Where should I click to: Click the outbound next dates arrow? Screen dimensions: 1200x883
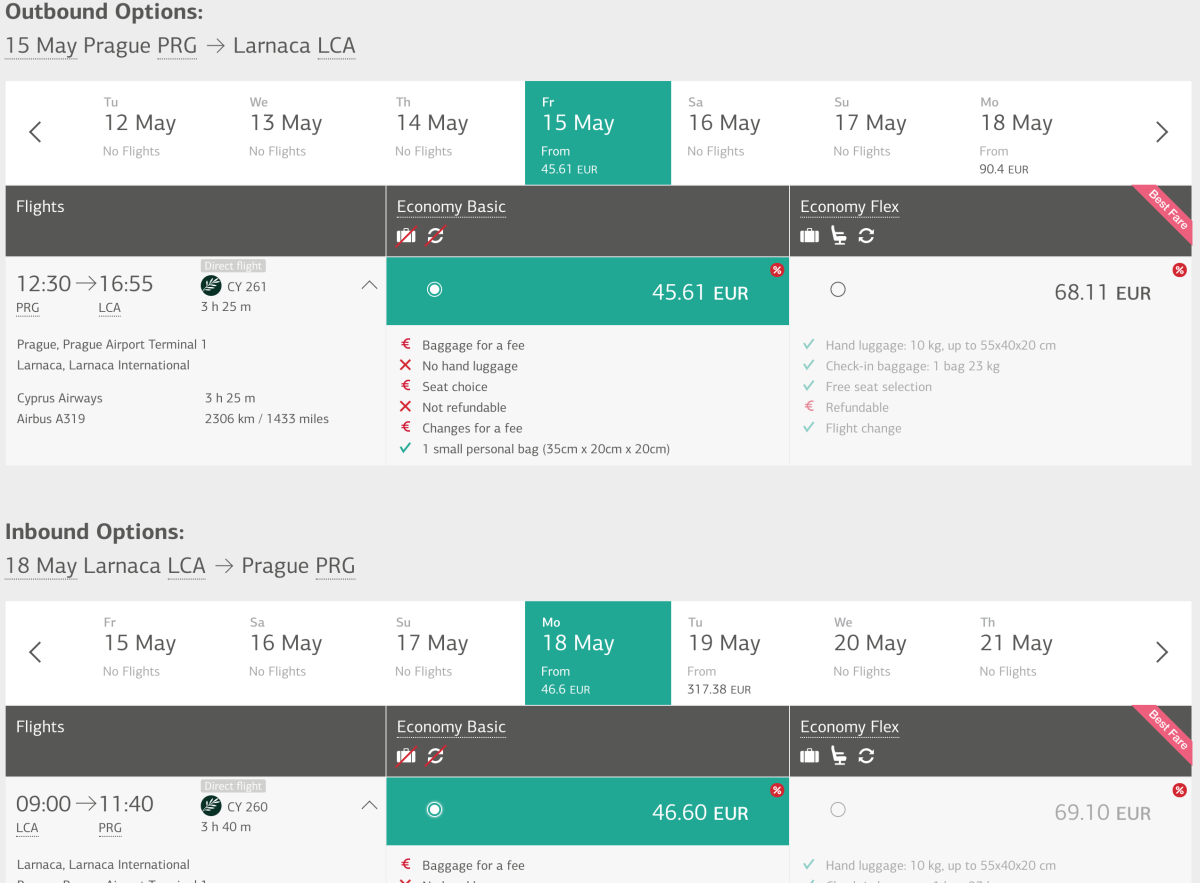coord(1161,132)
